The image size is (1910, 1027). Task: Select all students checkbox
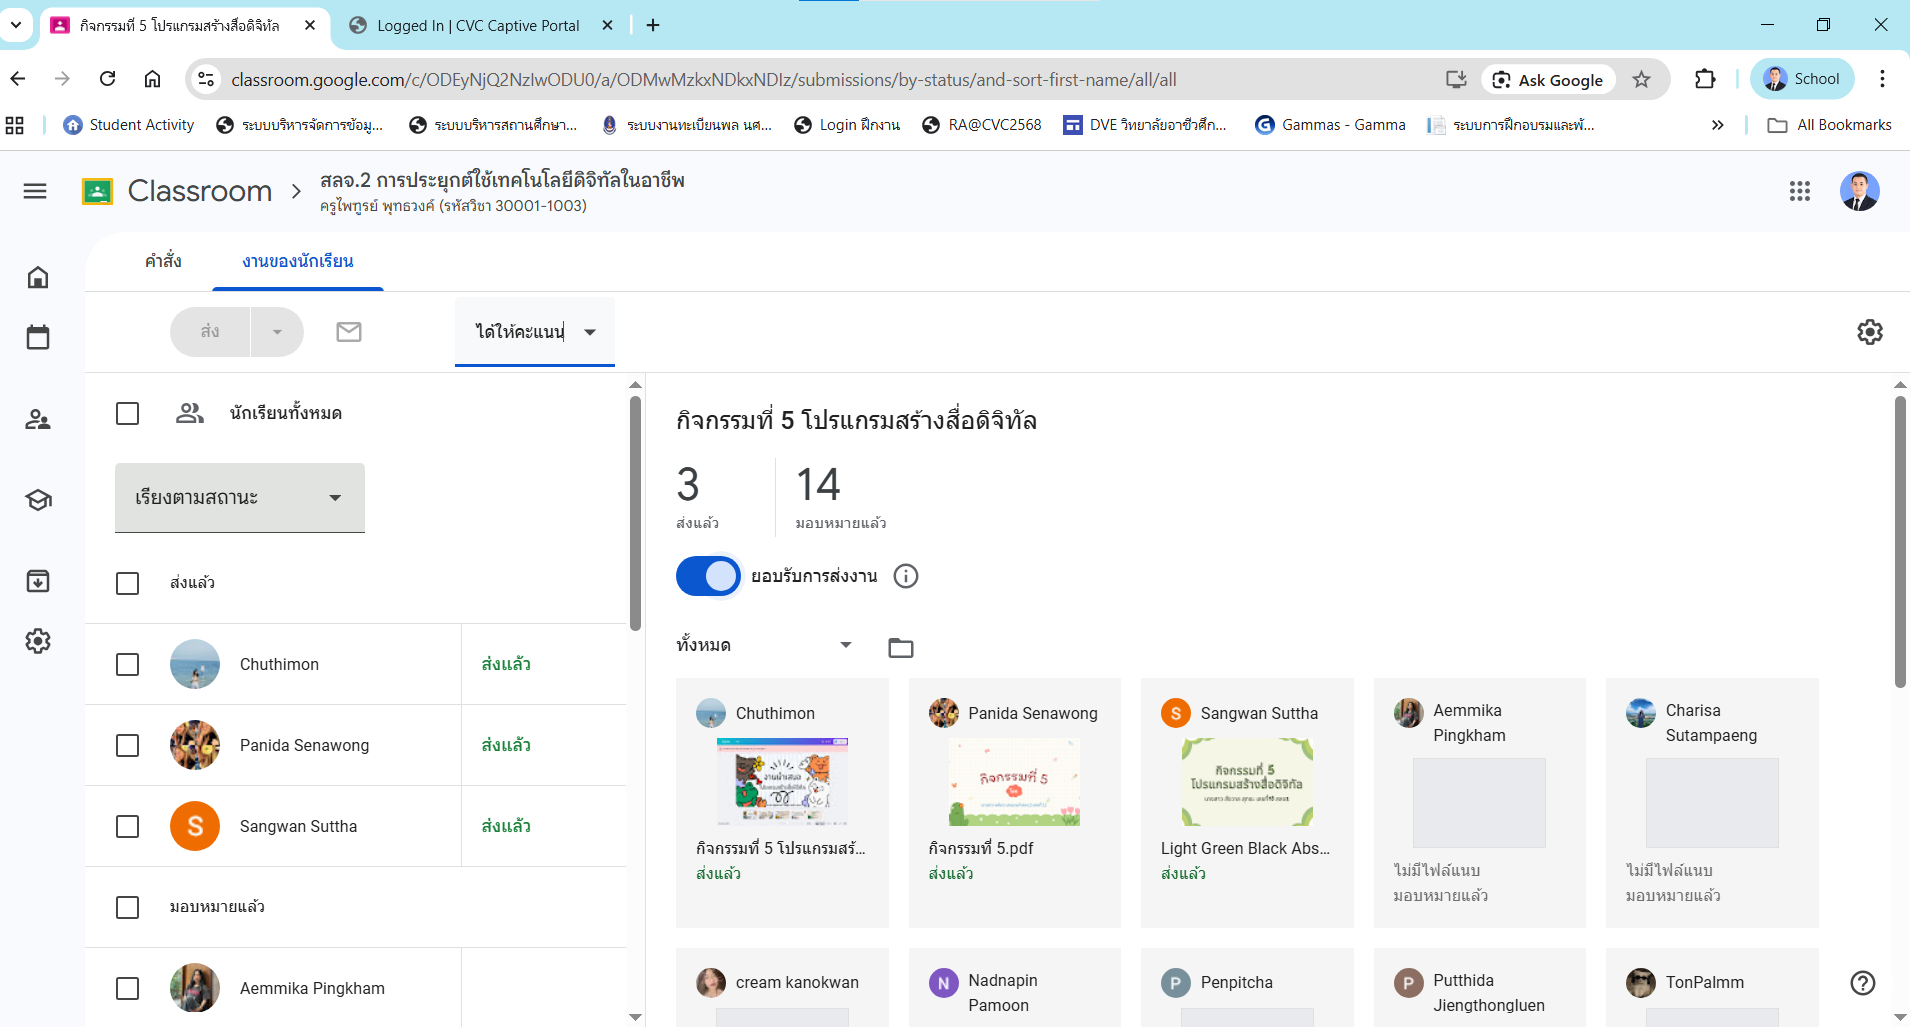pyautogui.click(x=128, y=414)
